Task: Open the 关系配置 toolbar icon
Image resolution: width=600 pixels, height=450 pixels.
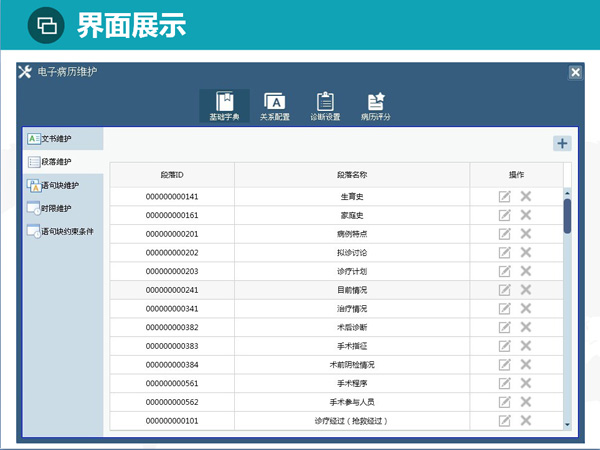Action: pos(275,106)
